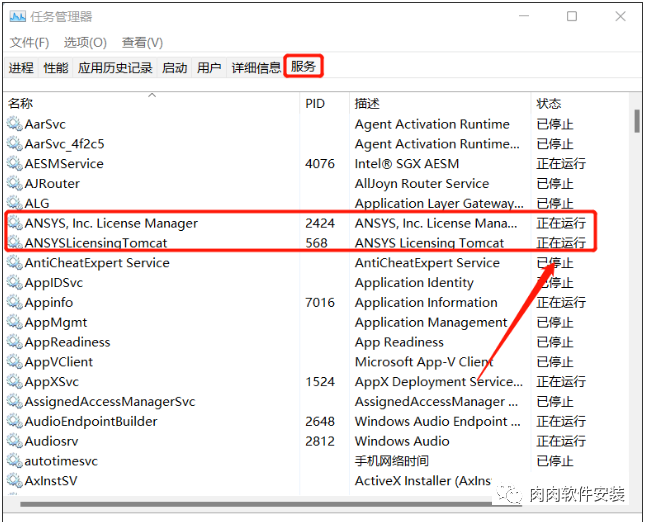Click 正在运行 status of Audiosrv row
Viewport: 645px width, 522px height.
(x=561, y=441)
